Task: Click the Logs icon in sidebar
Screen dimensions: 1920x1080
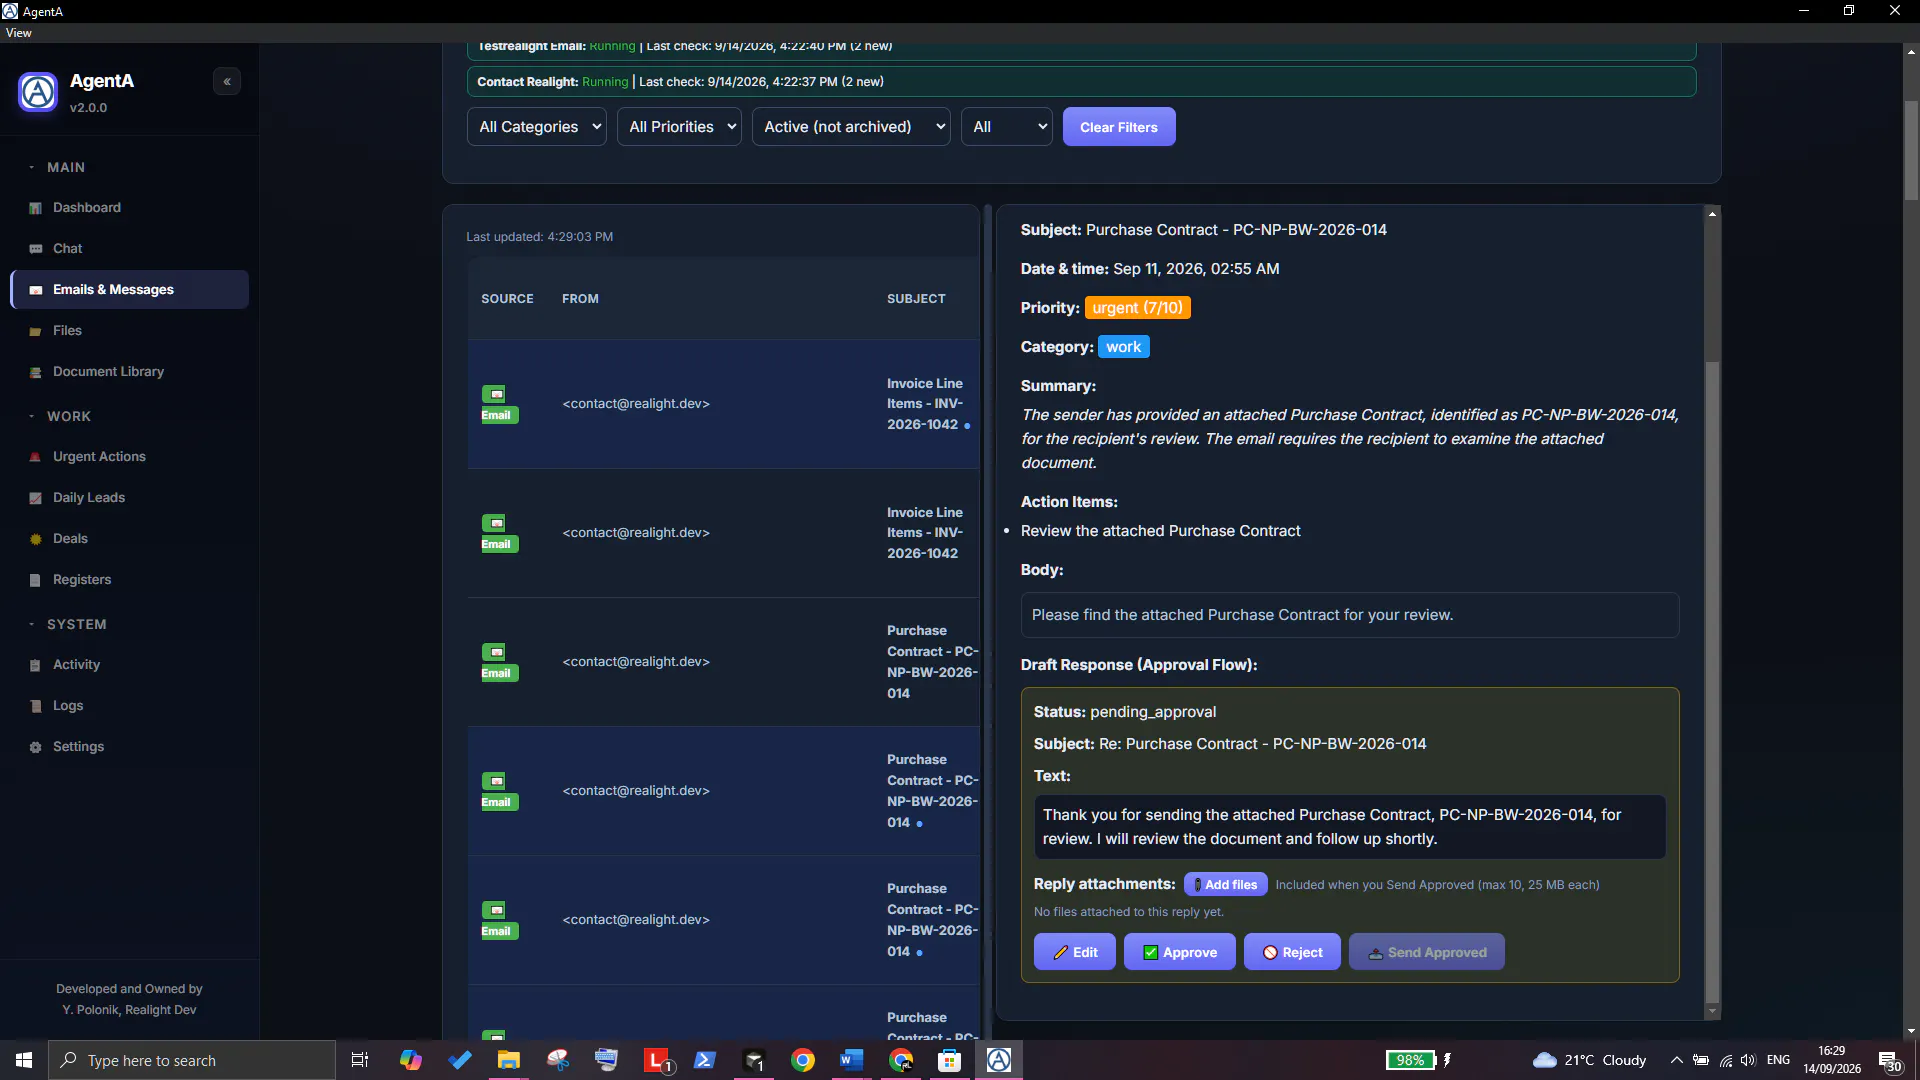Action: pyautogui.click(x=36, y=707)
